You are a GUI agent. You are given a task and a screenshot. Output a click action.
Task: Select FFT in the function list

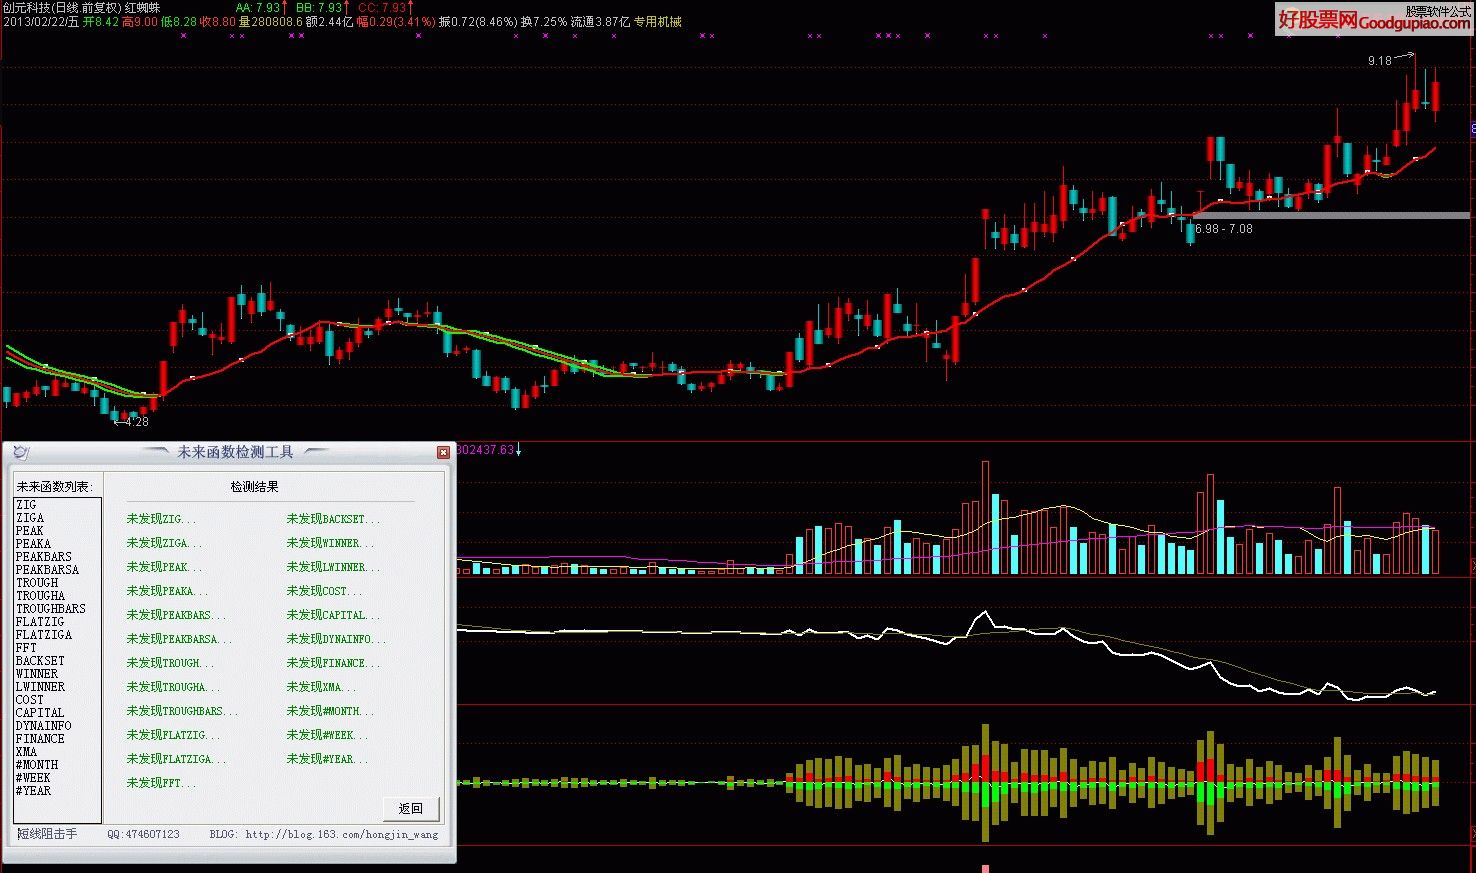[x=26, y=648]
